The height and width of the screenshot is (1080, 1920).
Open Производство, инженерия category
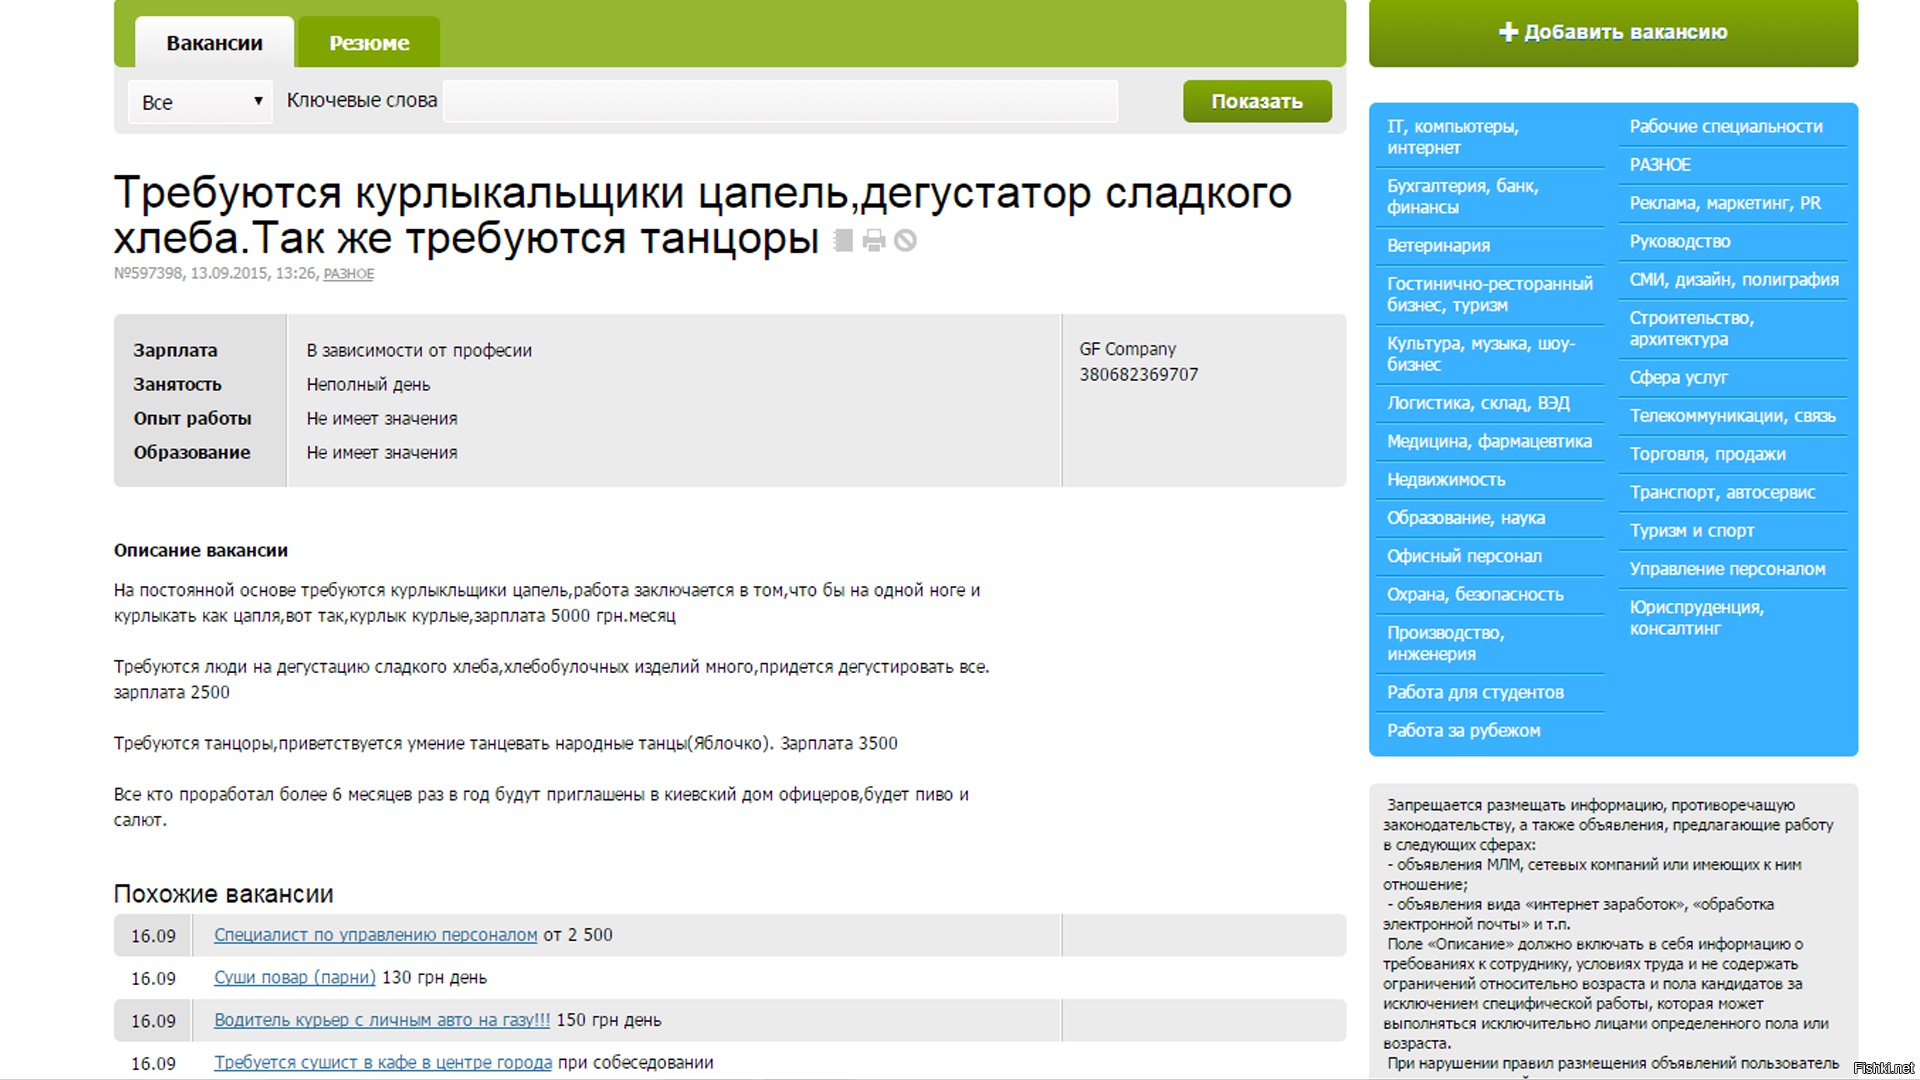coord(1445,643)
